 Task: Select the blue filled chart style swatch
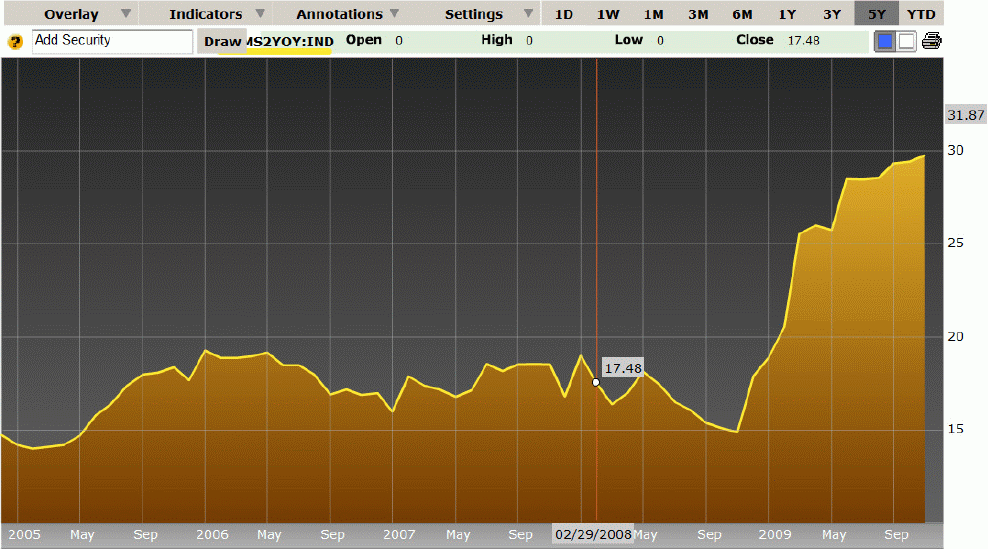885,41
